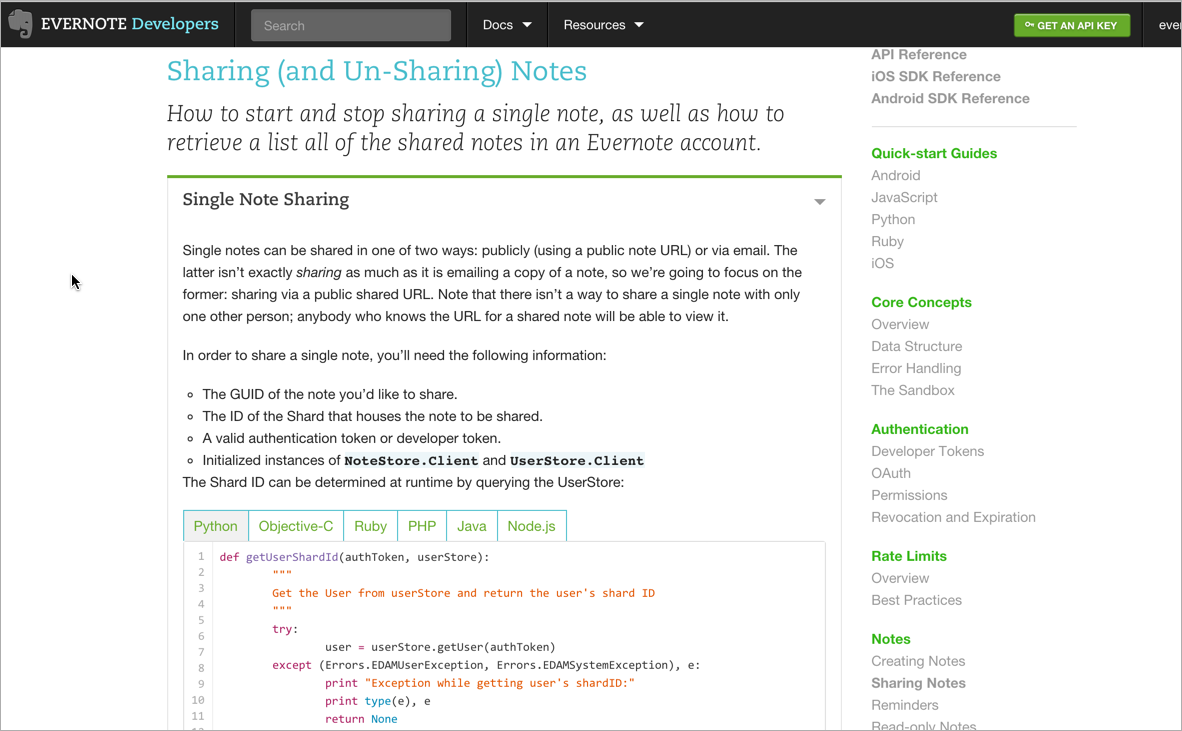The image size is (1182, 731).
Task: Open the Developer Tokens sidebar link
Action: [927, 451]
